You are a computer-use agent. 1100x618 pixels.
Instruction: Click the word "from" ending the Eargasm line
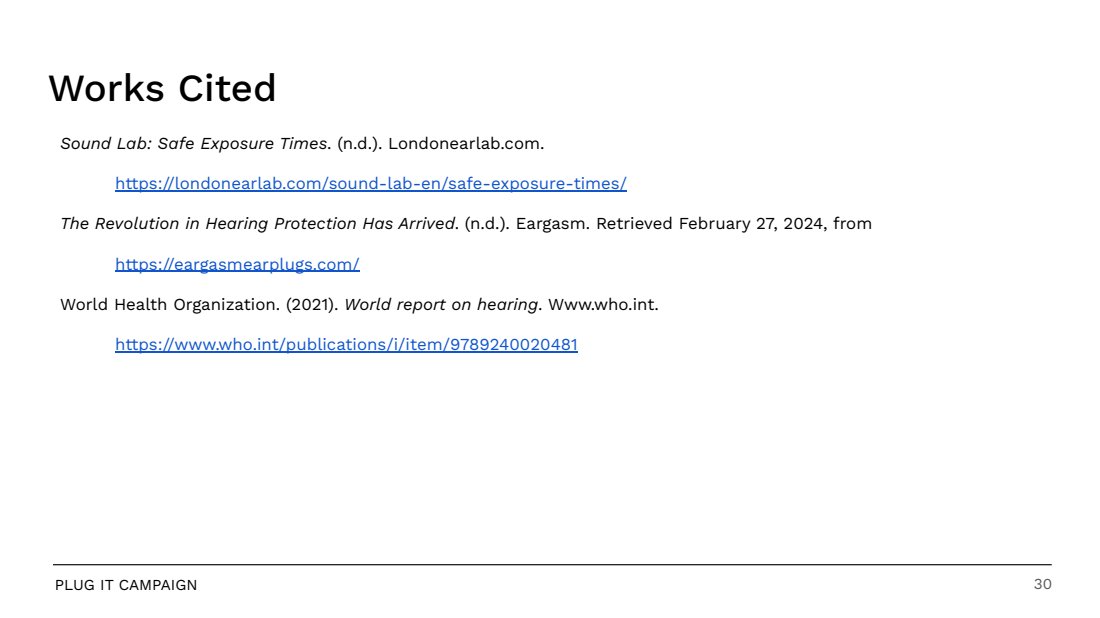pos(852,224)
